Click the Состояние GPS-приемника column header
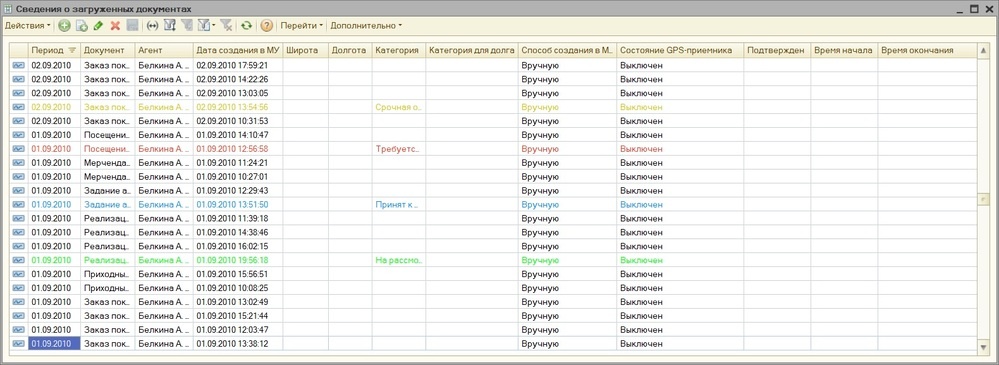 click(x=680, y=50)
